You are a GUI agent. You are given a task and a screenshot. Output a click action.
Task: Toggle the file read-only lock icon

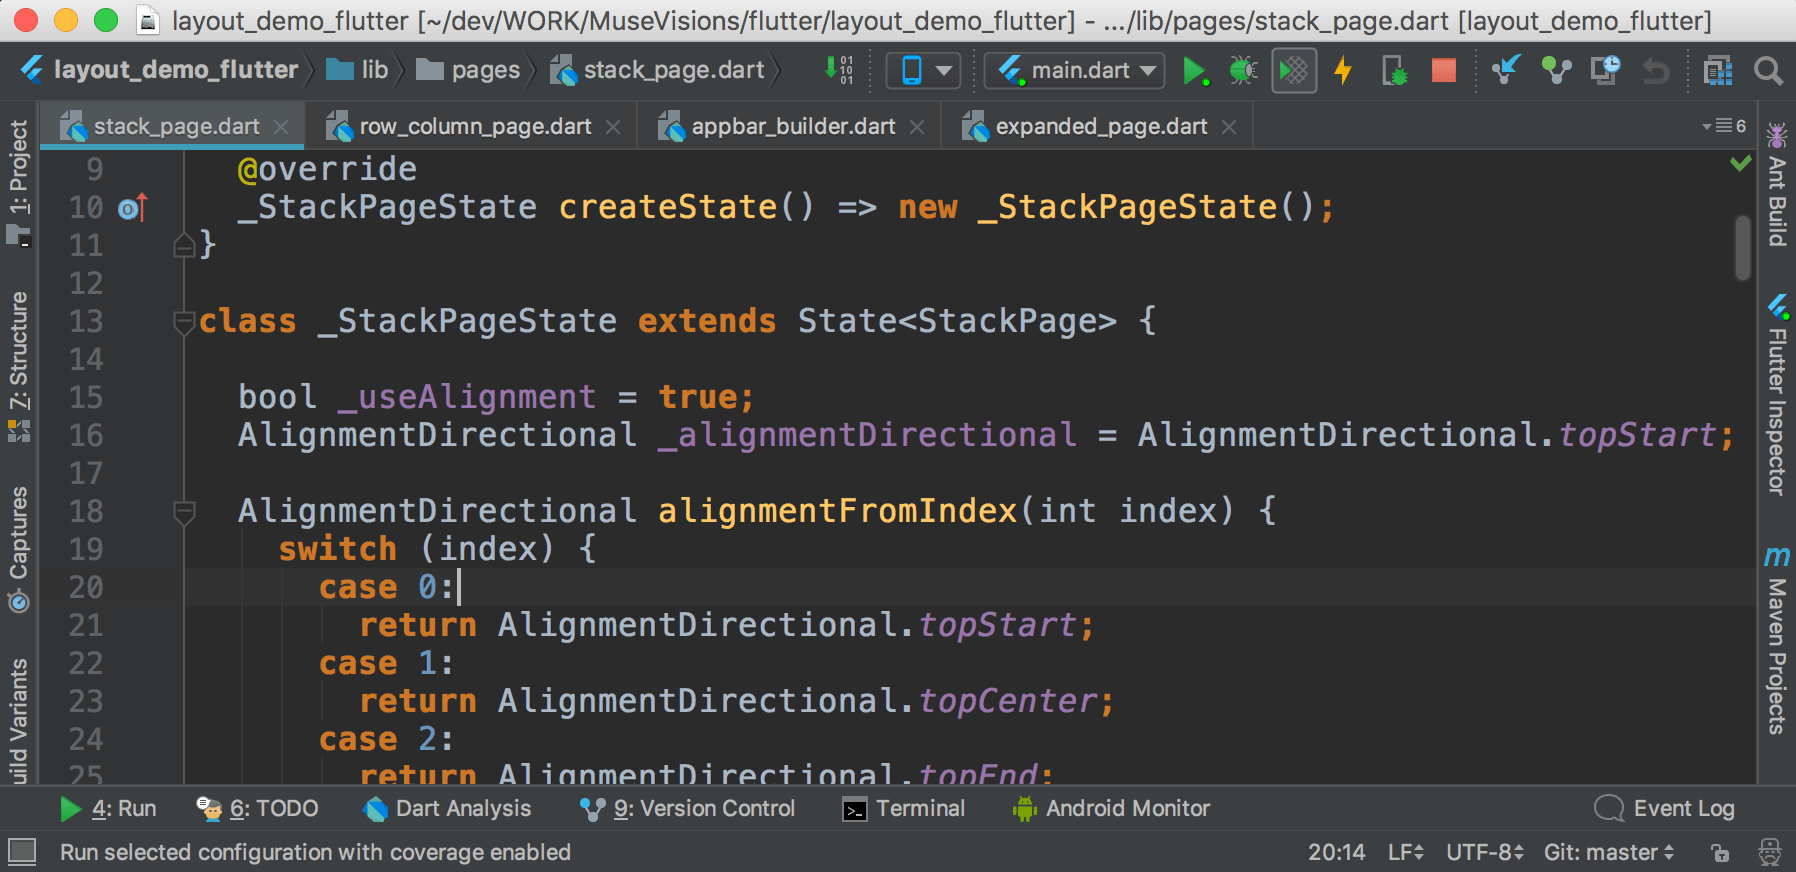click(x=1720, y=853)
